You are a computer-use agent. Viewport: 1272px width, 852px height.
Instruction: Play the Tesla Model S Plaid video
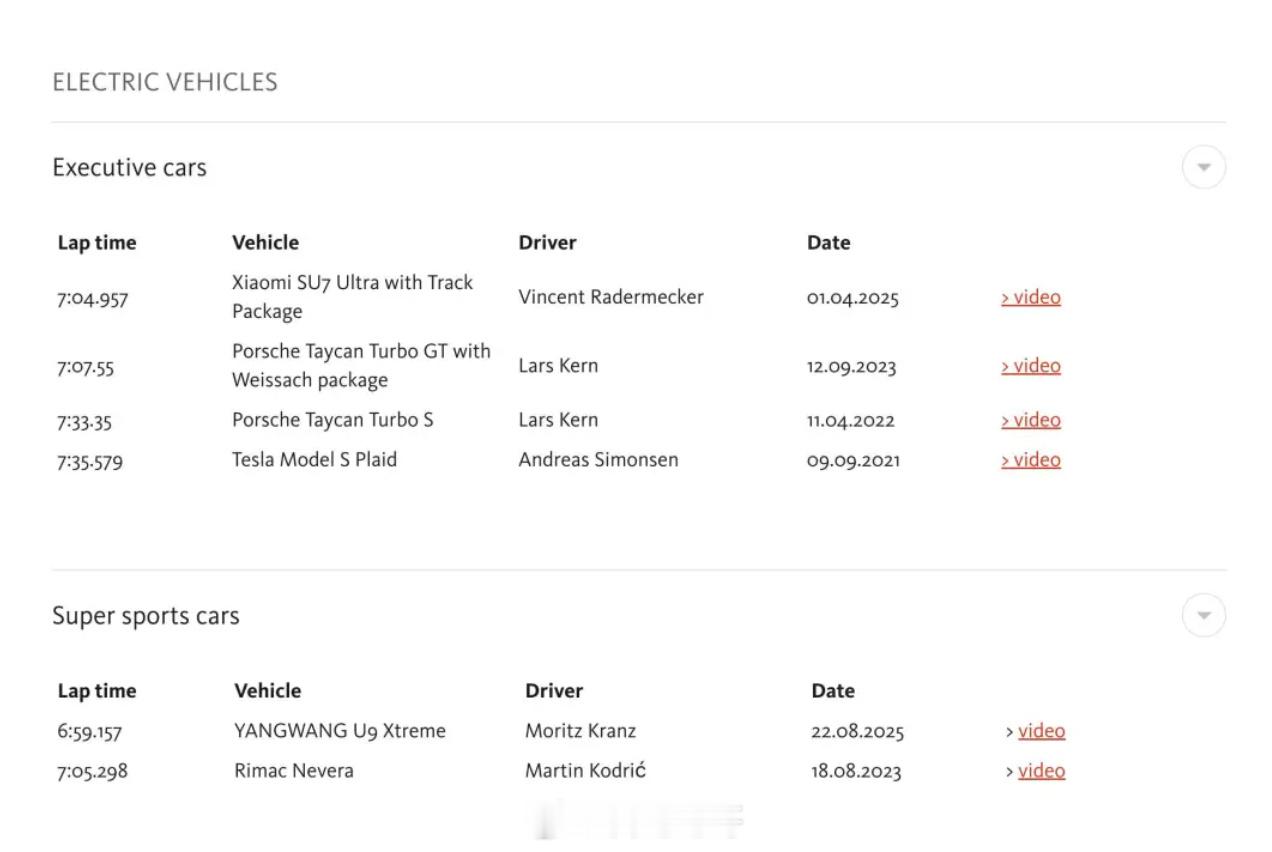pos(1031,460)
